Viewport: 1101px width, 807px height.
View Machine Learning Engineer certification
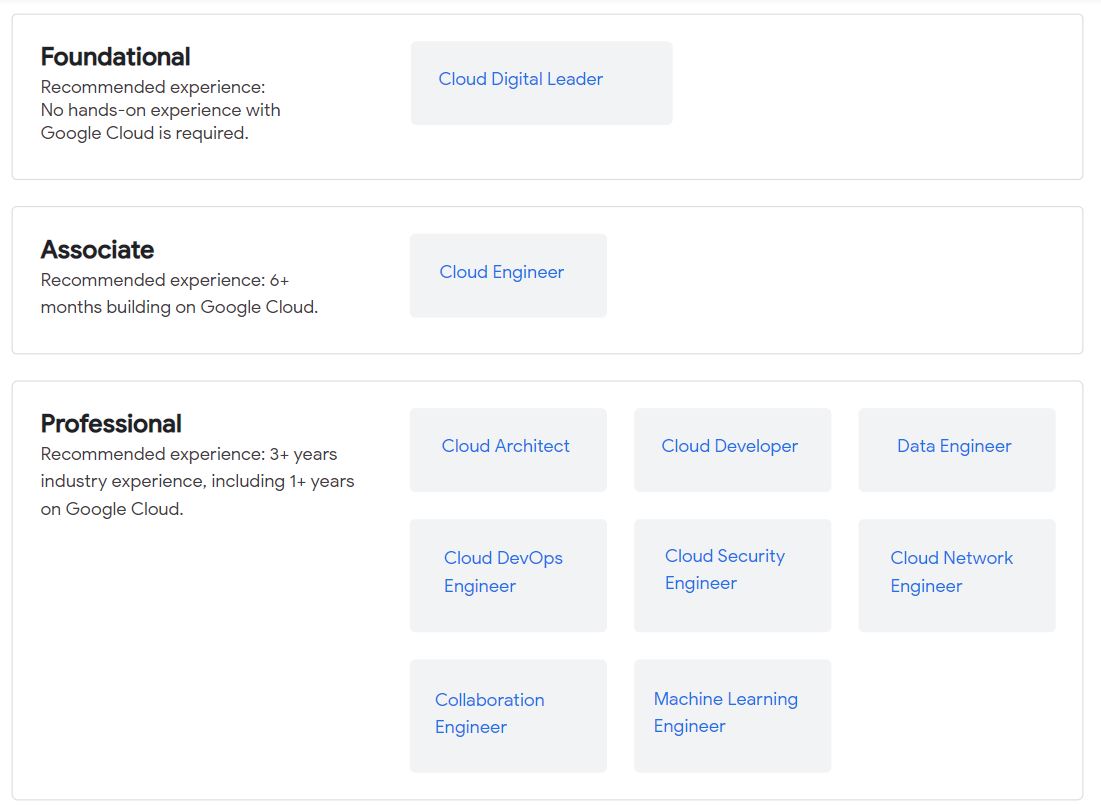tap(732, 716)
